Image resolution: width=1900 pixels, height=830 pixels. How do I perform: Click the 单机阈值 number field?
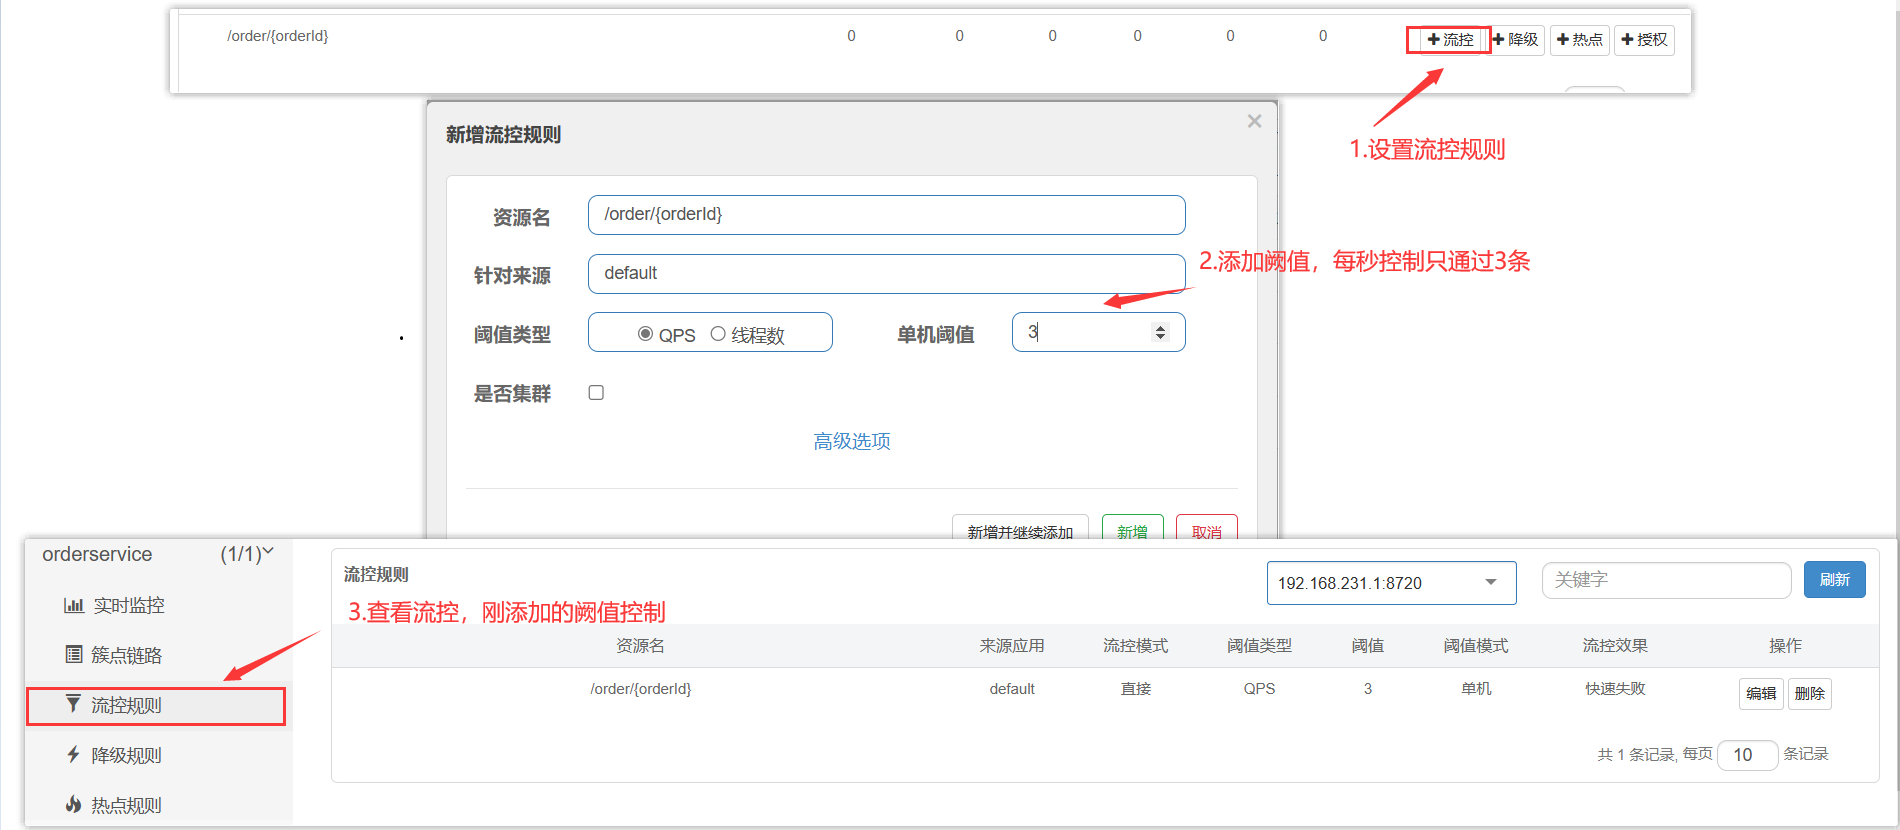coord(1098,332)
